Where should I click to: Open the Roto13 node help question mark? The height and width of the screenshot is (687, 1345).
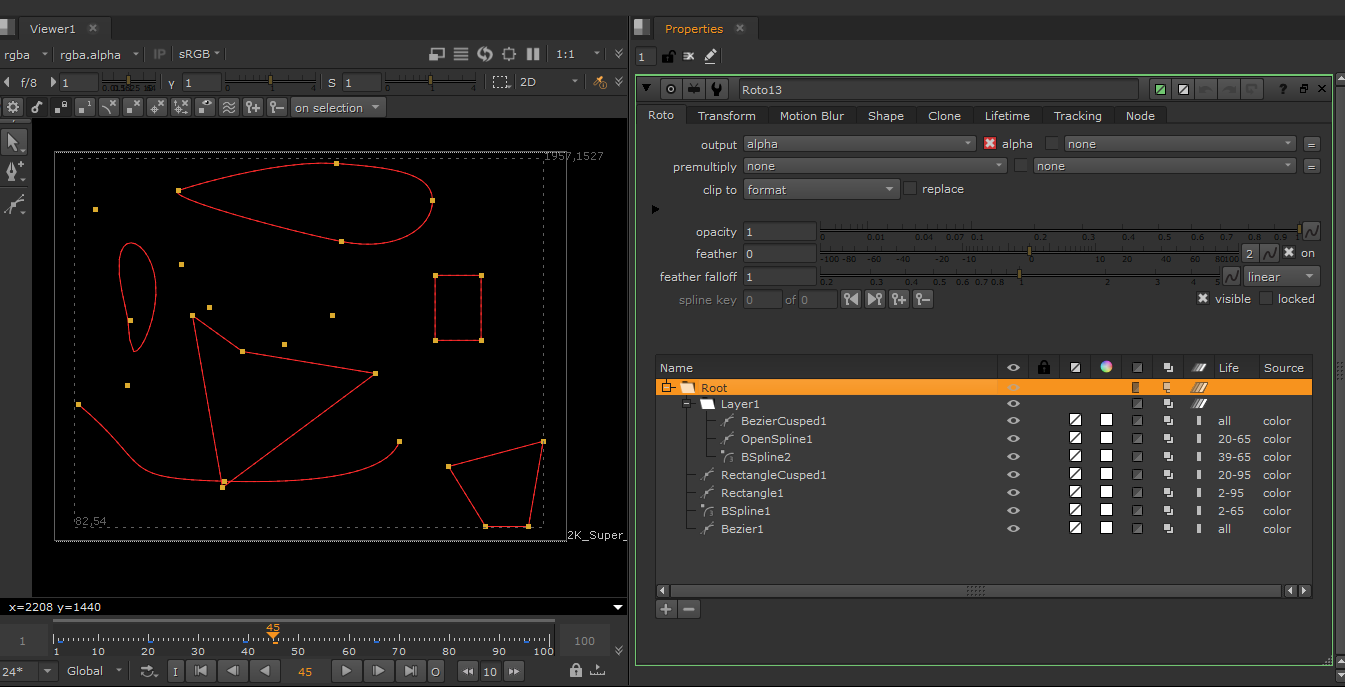[1283, 89]
